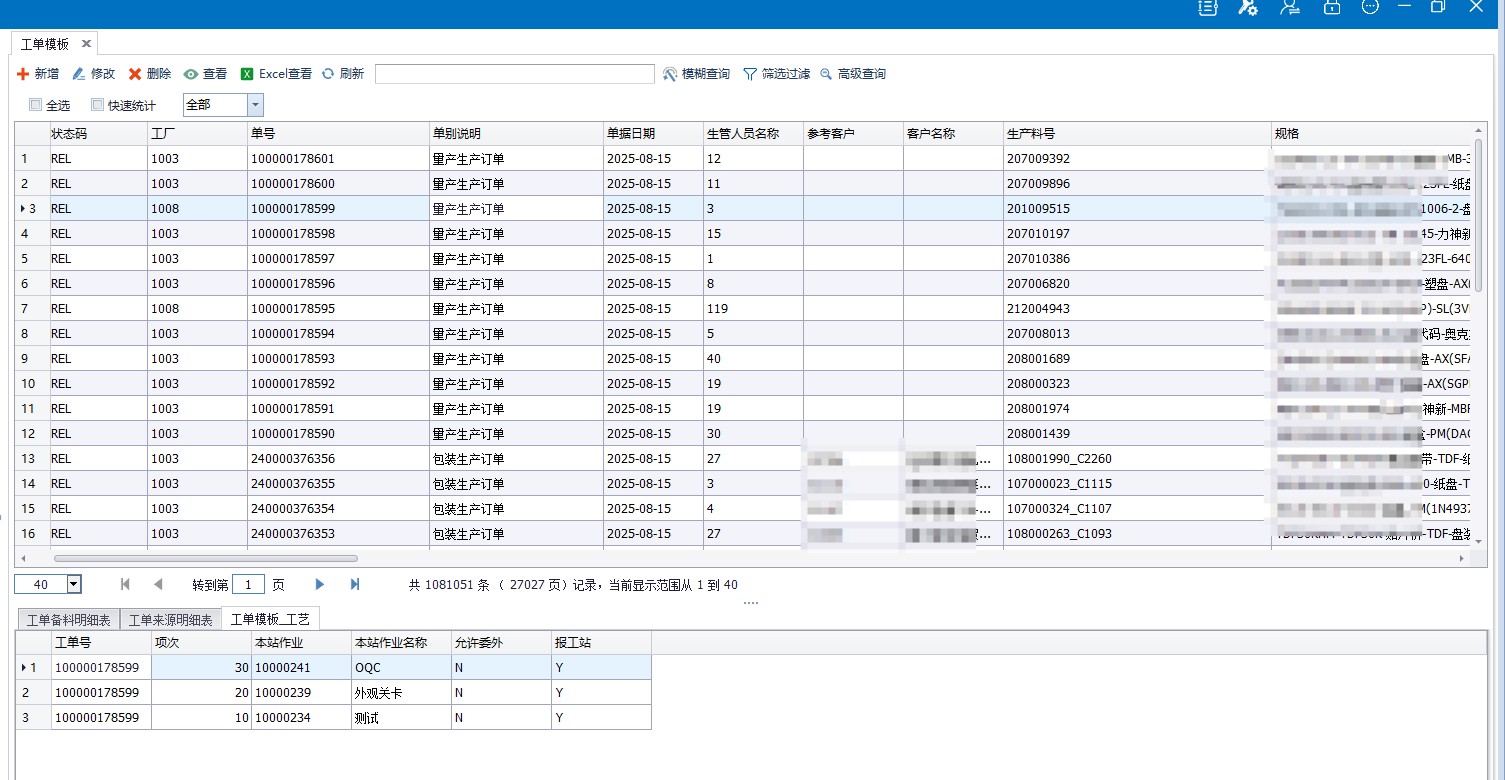Check the 快速统计 quick statistics option
Image resolution: width=1505 pixels, height=780 pixels.
97,104
